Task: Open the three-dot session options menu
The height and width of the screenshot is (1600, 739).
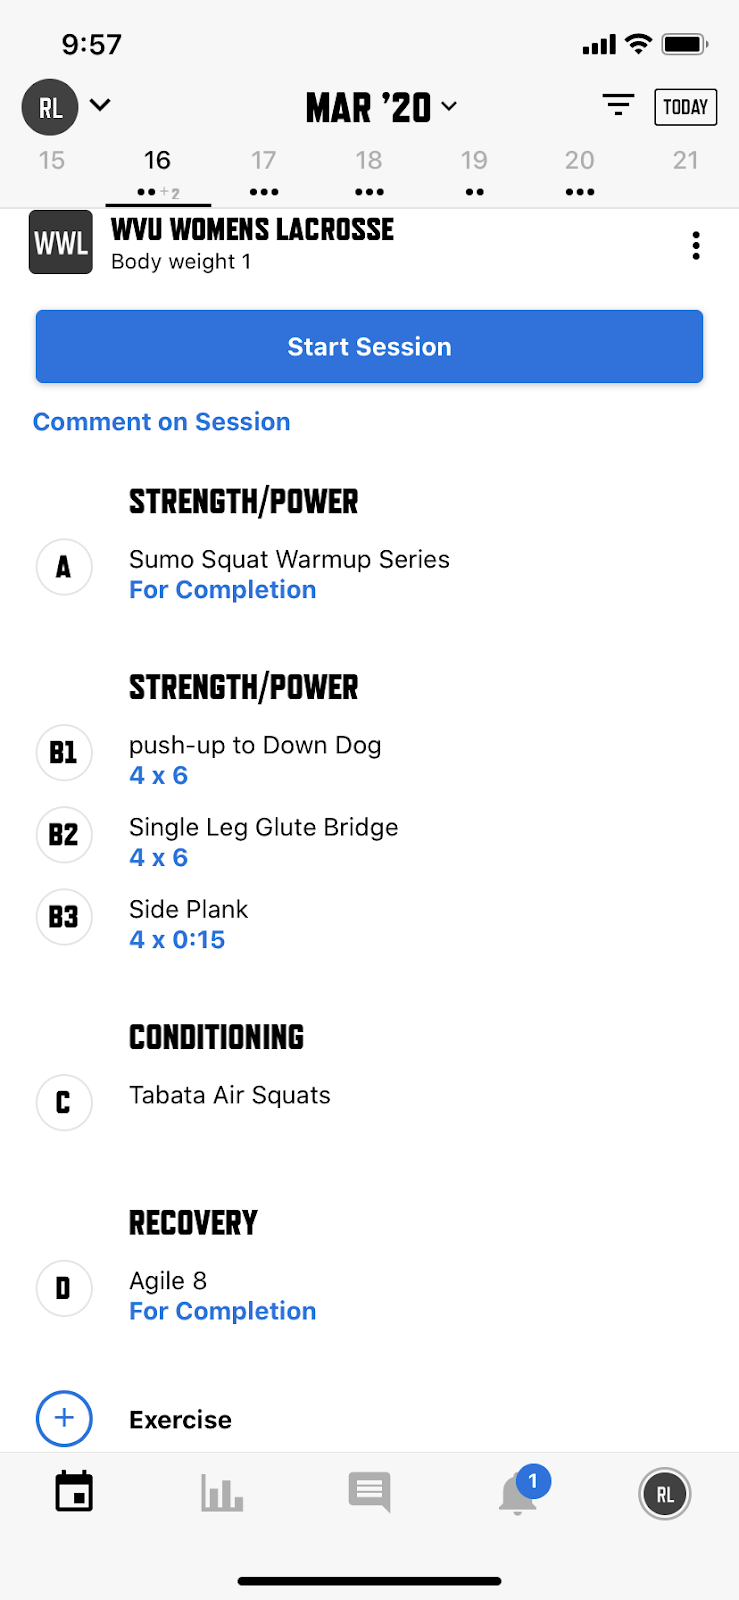Action: click(696, 245)
